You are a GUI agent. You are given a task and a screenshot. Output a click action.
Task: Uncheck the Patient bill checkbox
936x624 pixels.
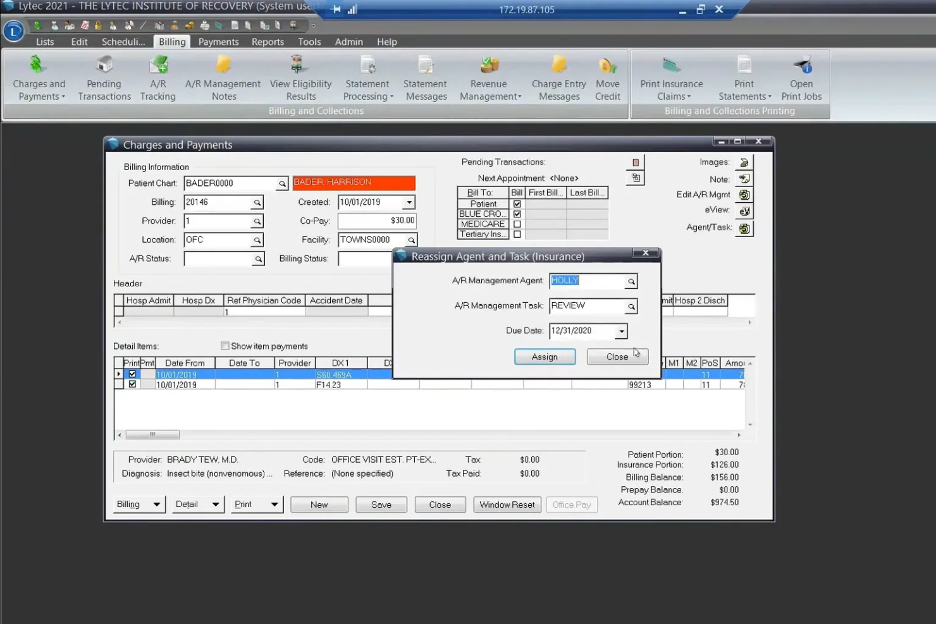click(517, 203)
